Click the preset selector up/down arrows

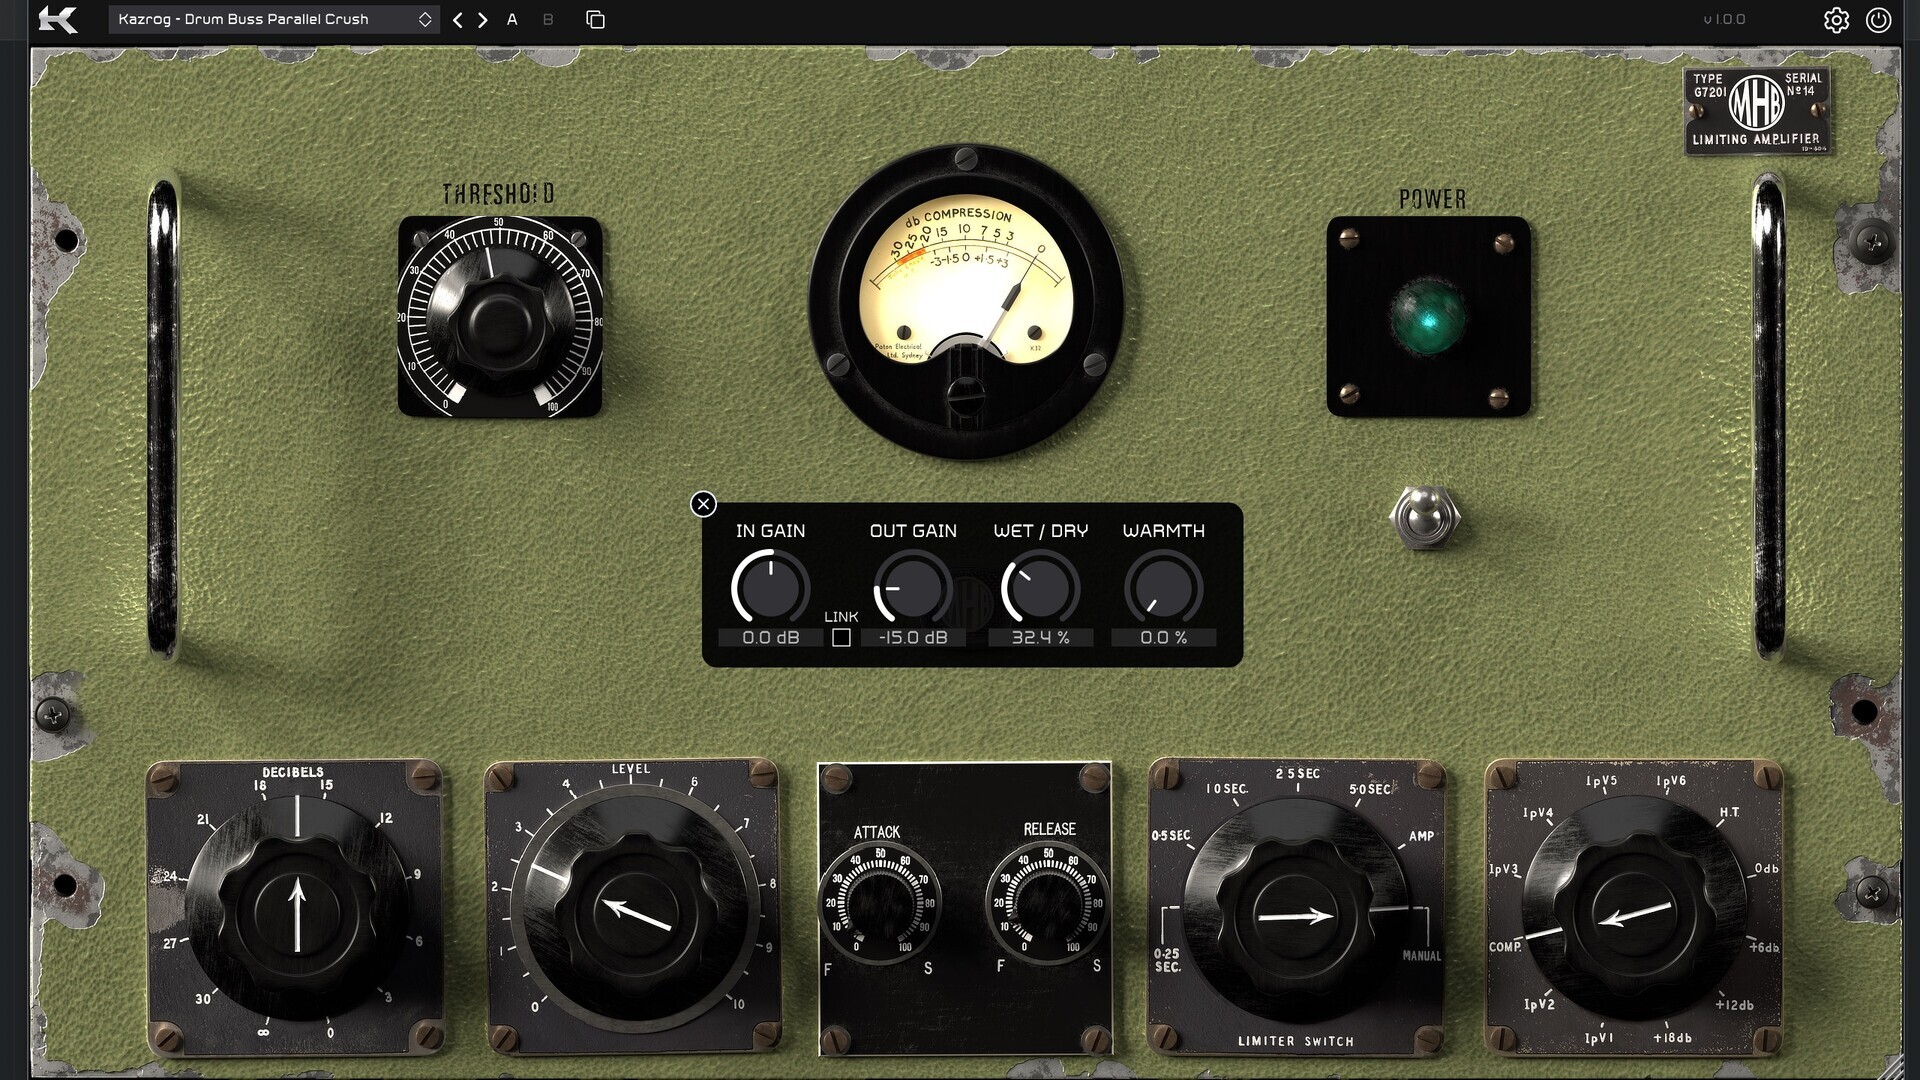point(425,20)
